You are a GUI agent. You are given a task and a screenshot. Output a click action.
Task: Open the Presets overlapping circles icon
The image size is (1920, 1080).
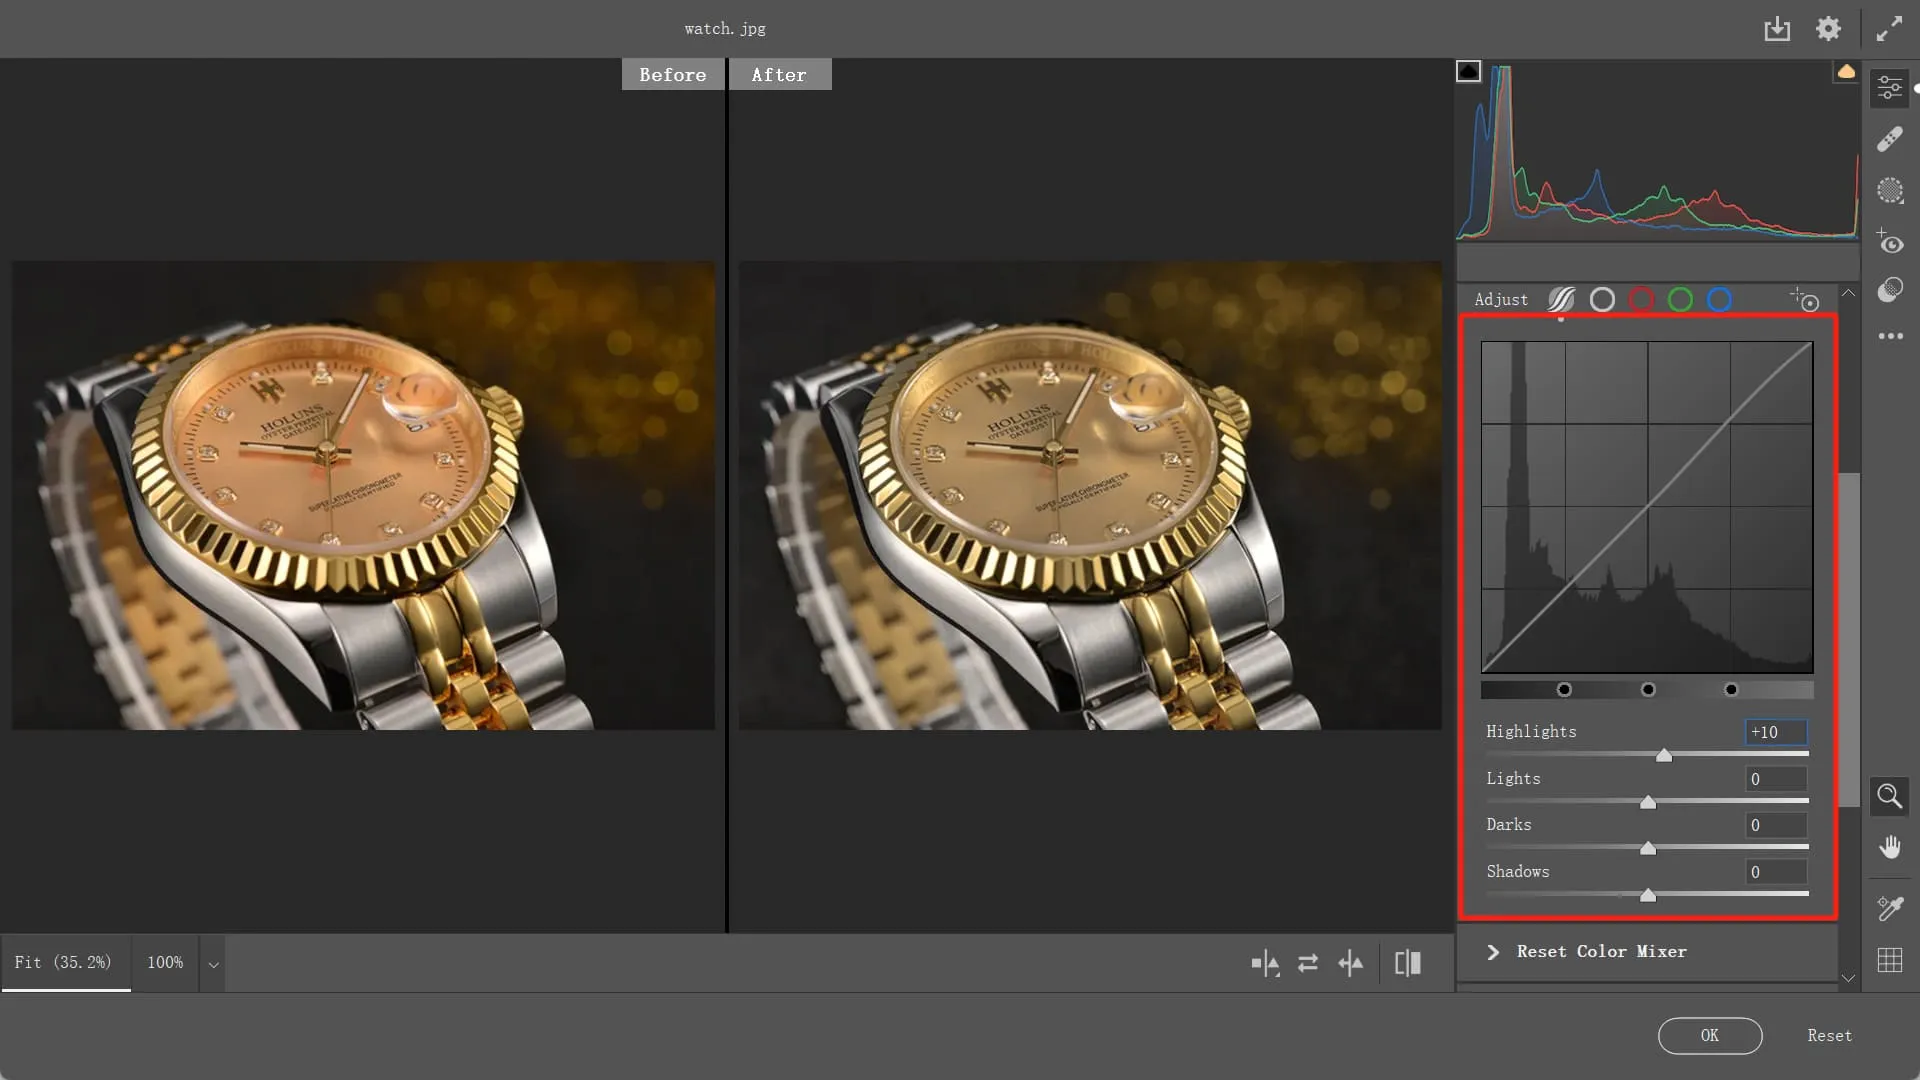pyautogui.click(x=1889, y=290)
